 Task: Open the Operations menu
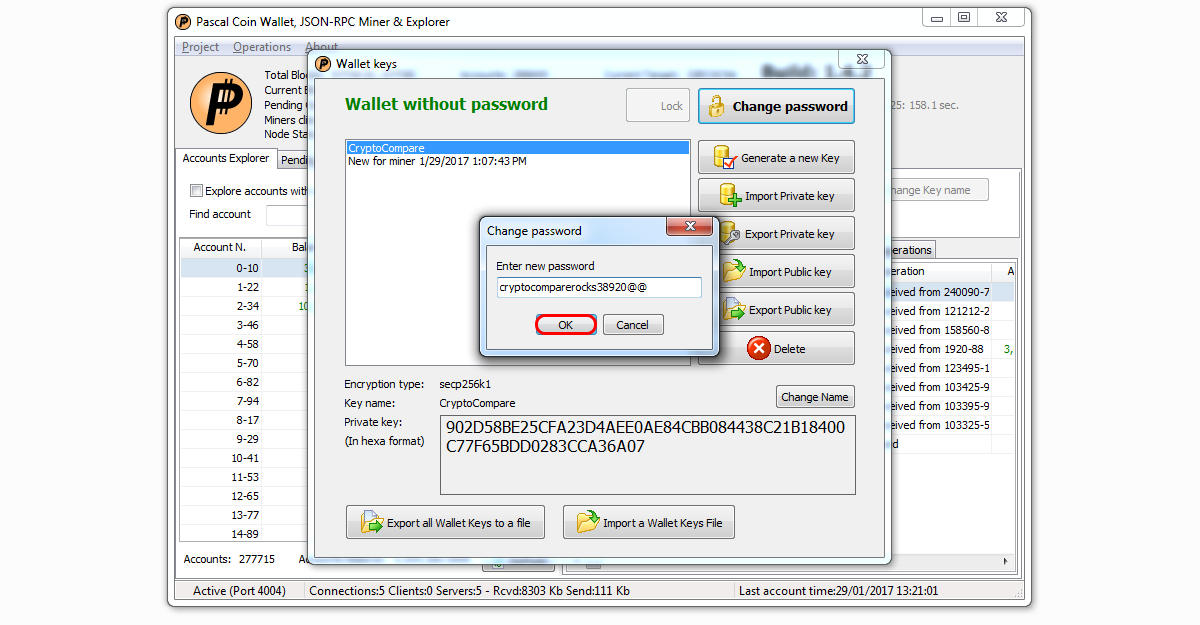pyautogui.click(x=262, y=47)
